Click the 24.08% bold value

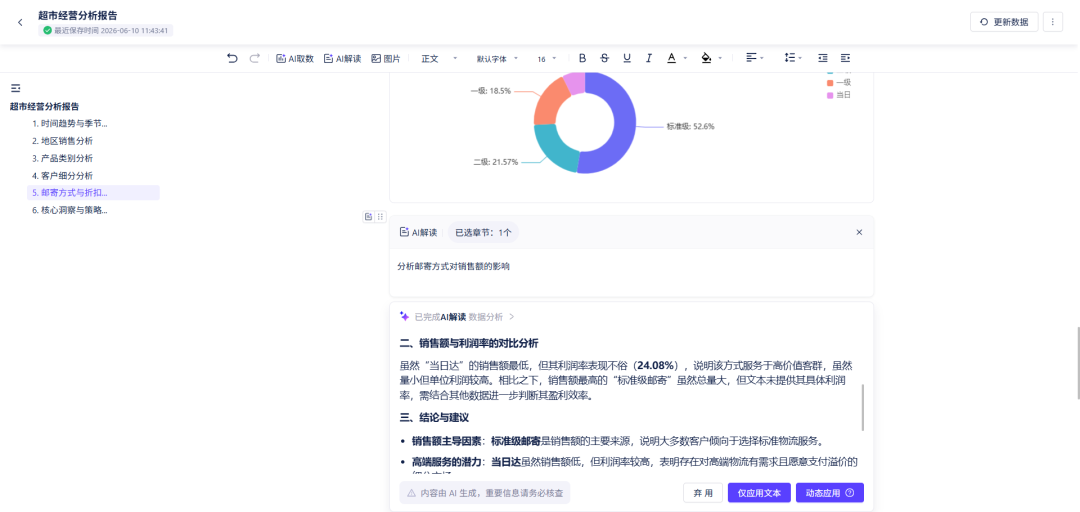657,365
